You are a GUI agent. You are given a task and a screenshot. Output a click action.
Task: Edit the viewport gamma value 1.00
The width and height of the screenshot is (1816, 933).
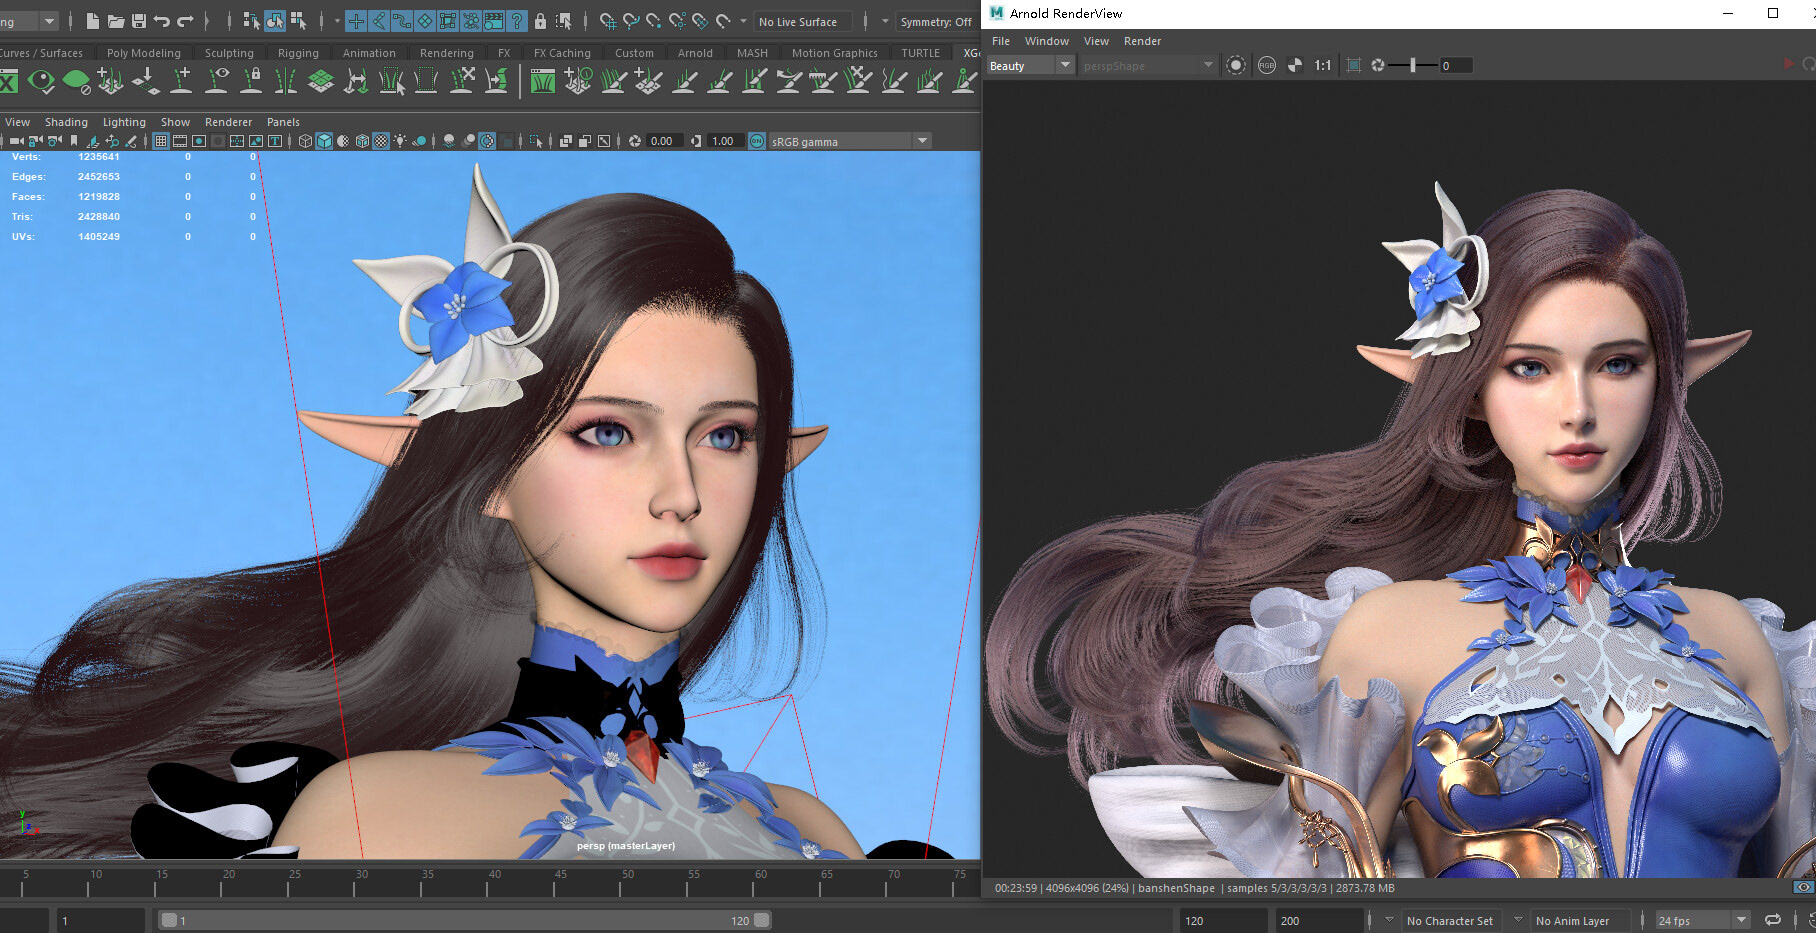(724, 141)
